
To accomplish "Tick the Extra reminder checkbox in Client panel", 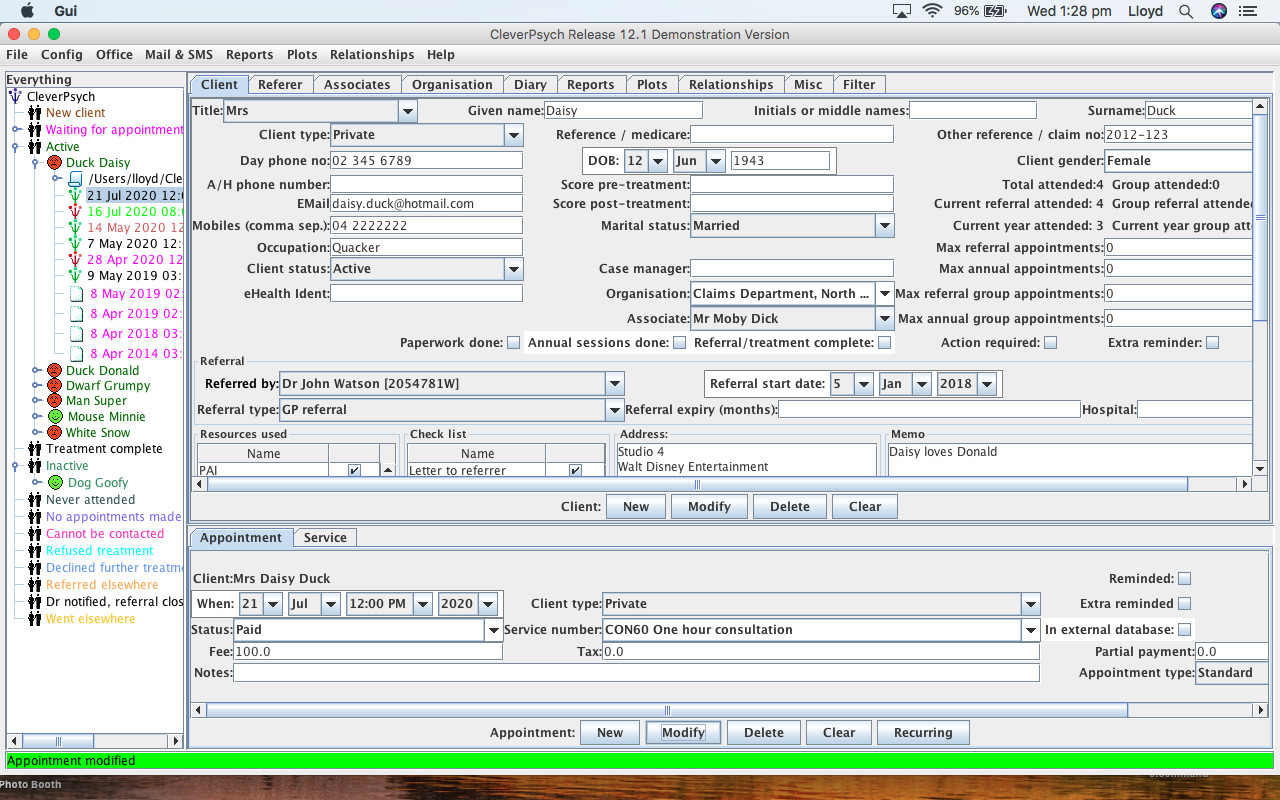I will point(1212,343).
